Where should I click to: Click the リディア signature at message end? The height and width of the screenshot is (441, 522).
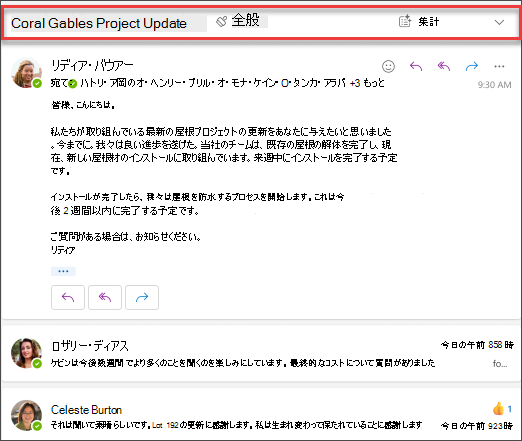[x=63, y=250]
